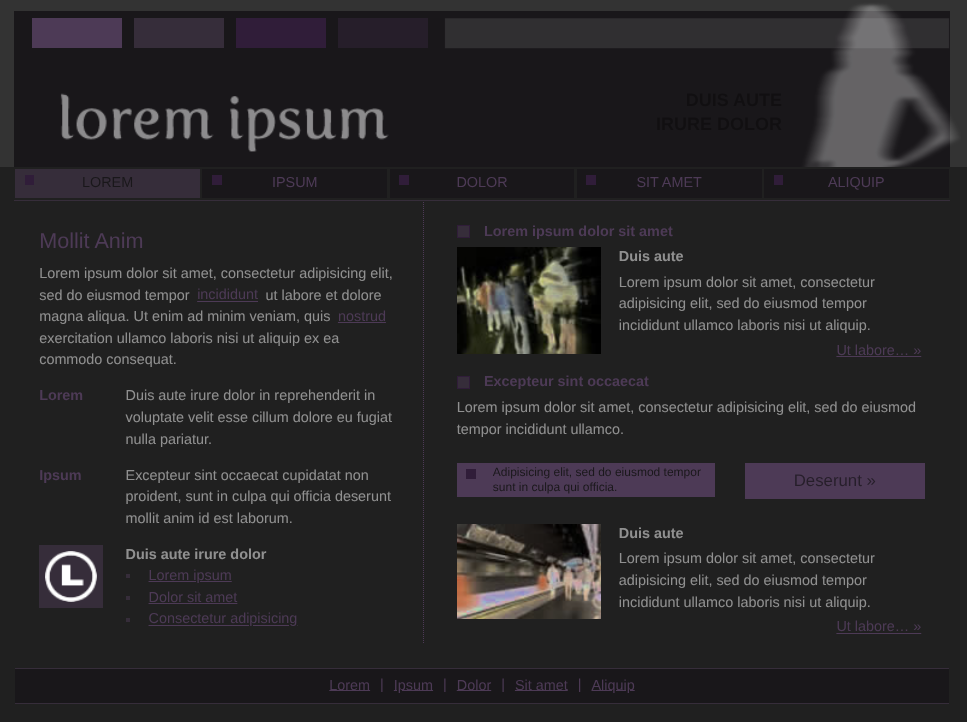Follow the 'nostrud' inline link
The height and width of the screenshot is (722, 967).
point(361,317)
